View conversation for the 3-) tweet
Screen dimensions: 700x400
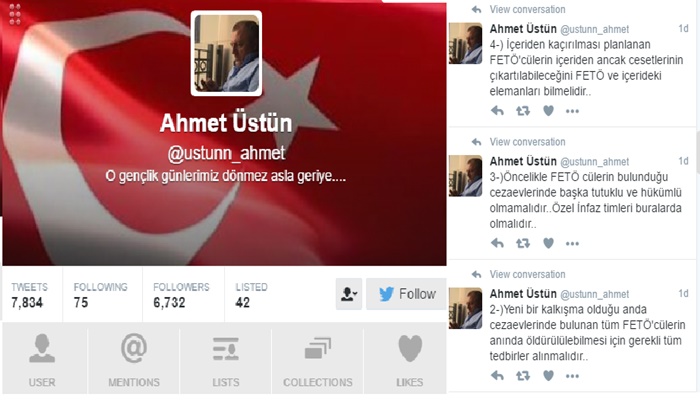pyautogui.click(x=527, y=142)
